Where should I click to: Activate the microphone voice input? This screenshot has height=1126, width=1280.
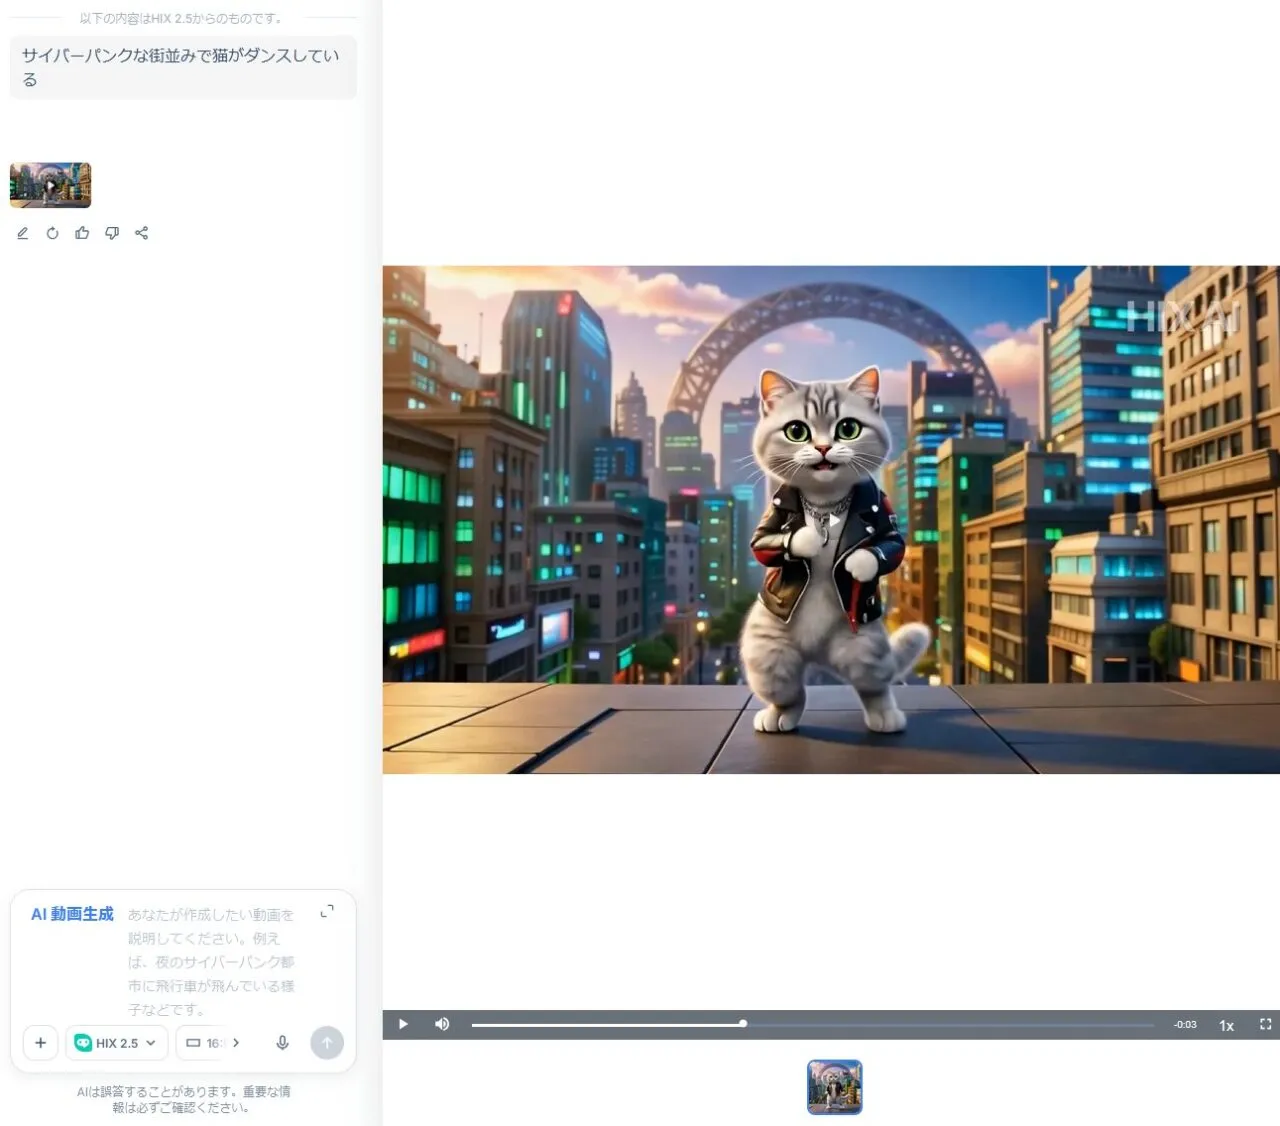click(282, 1043)
